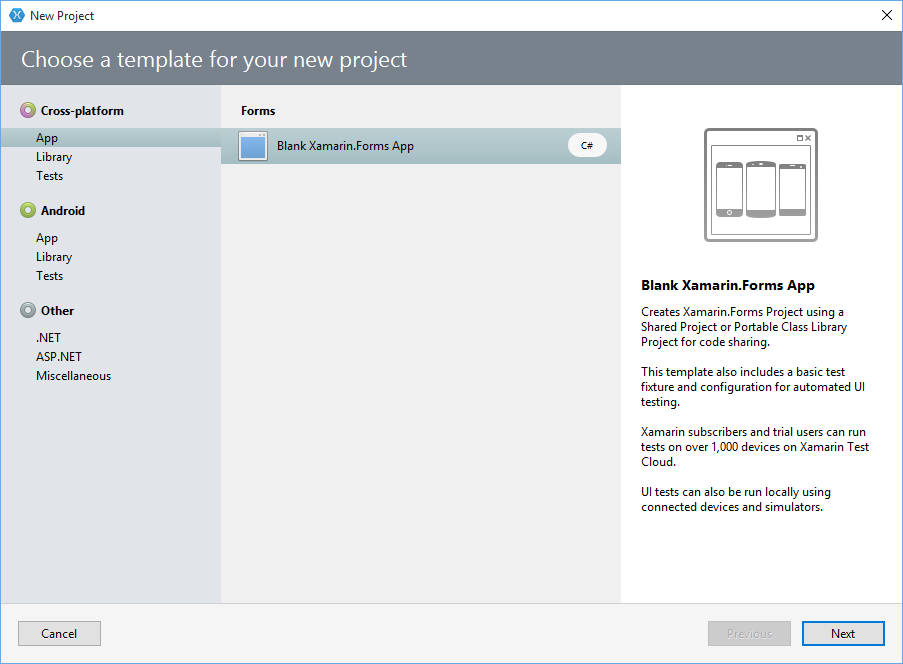This screenshot has width=903, height=664.
Task: Click the Forms section header
Action: [x=258, y=111]
